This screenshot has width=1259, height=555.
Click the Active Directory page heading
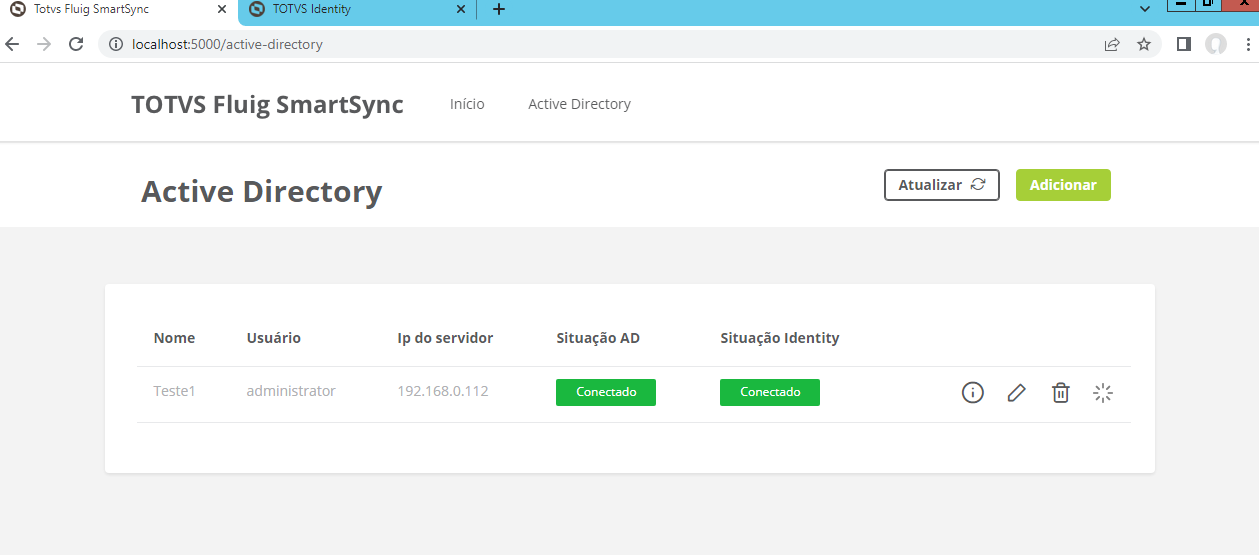click(262, 191)
